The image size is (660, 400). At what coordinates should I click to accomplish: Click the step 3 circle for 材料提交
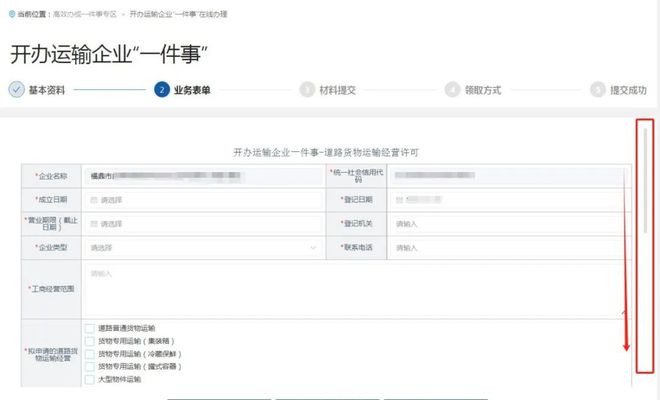coord(307,90)
